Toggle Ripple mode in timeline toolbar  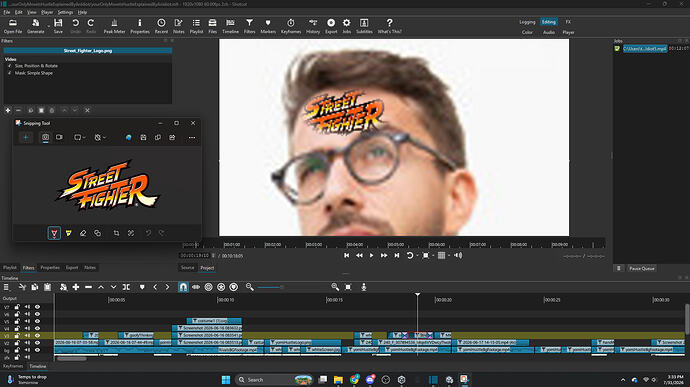pyautogui.click(x=209, y=287)
